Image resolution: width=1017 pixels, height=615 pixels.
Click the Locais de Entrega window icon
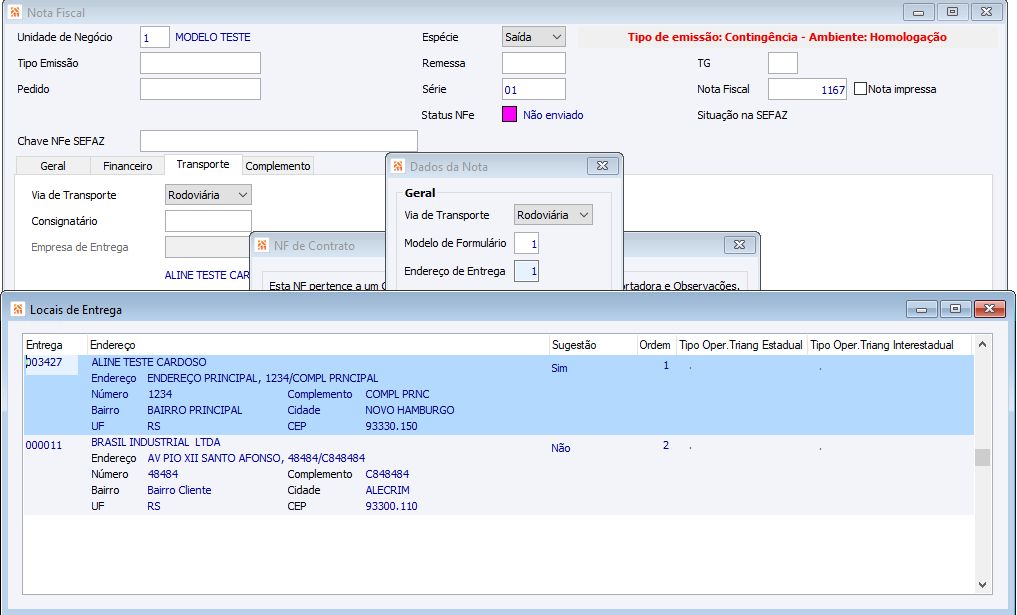point(18,309)
